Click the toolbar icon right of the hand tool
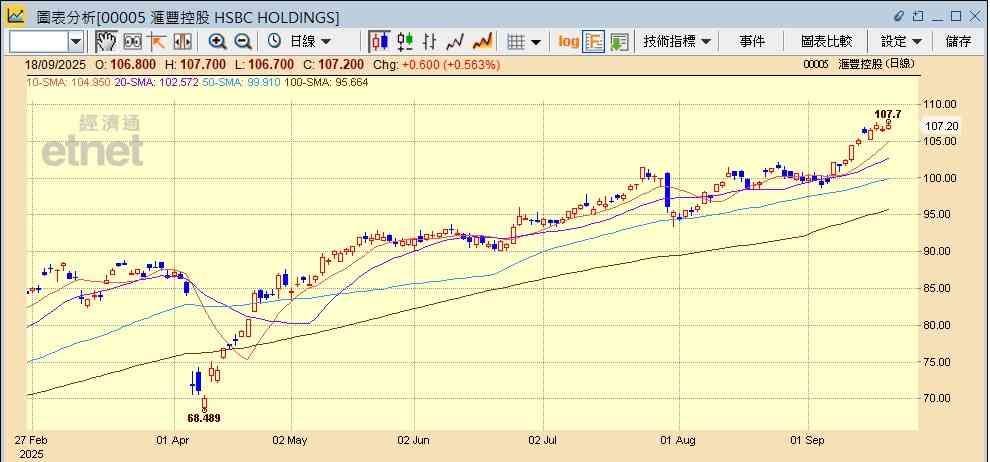990x462 pixels. tap(133, 42)
